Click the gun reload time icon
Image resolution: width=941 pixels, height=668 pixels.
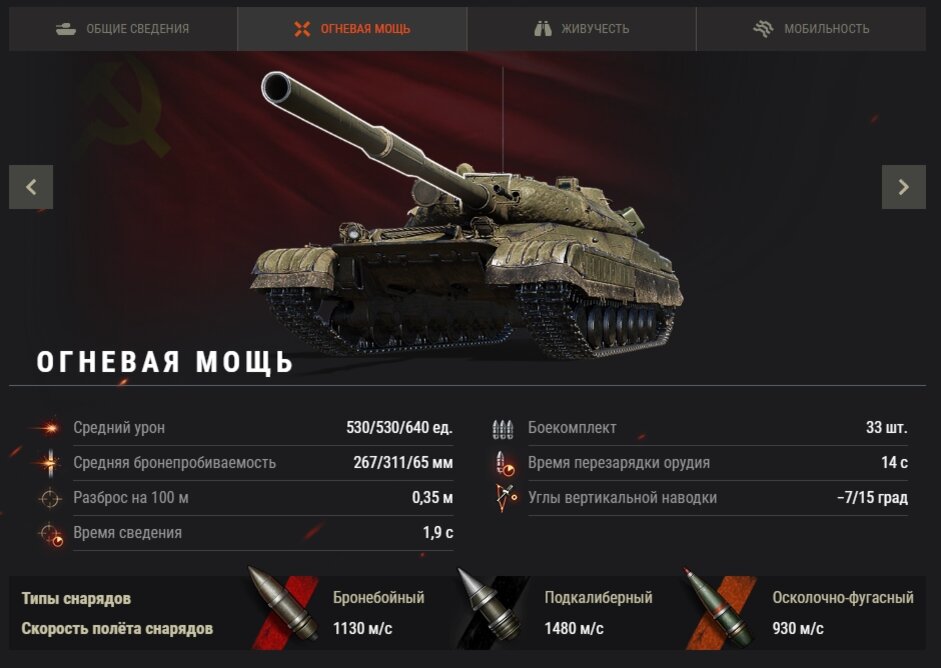pos(504,463)
